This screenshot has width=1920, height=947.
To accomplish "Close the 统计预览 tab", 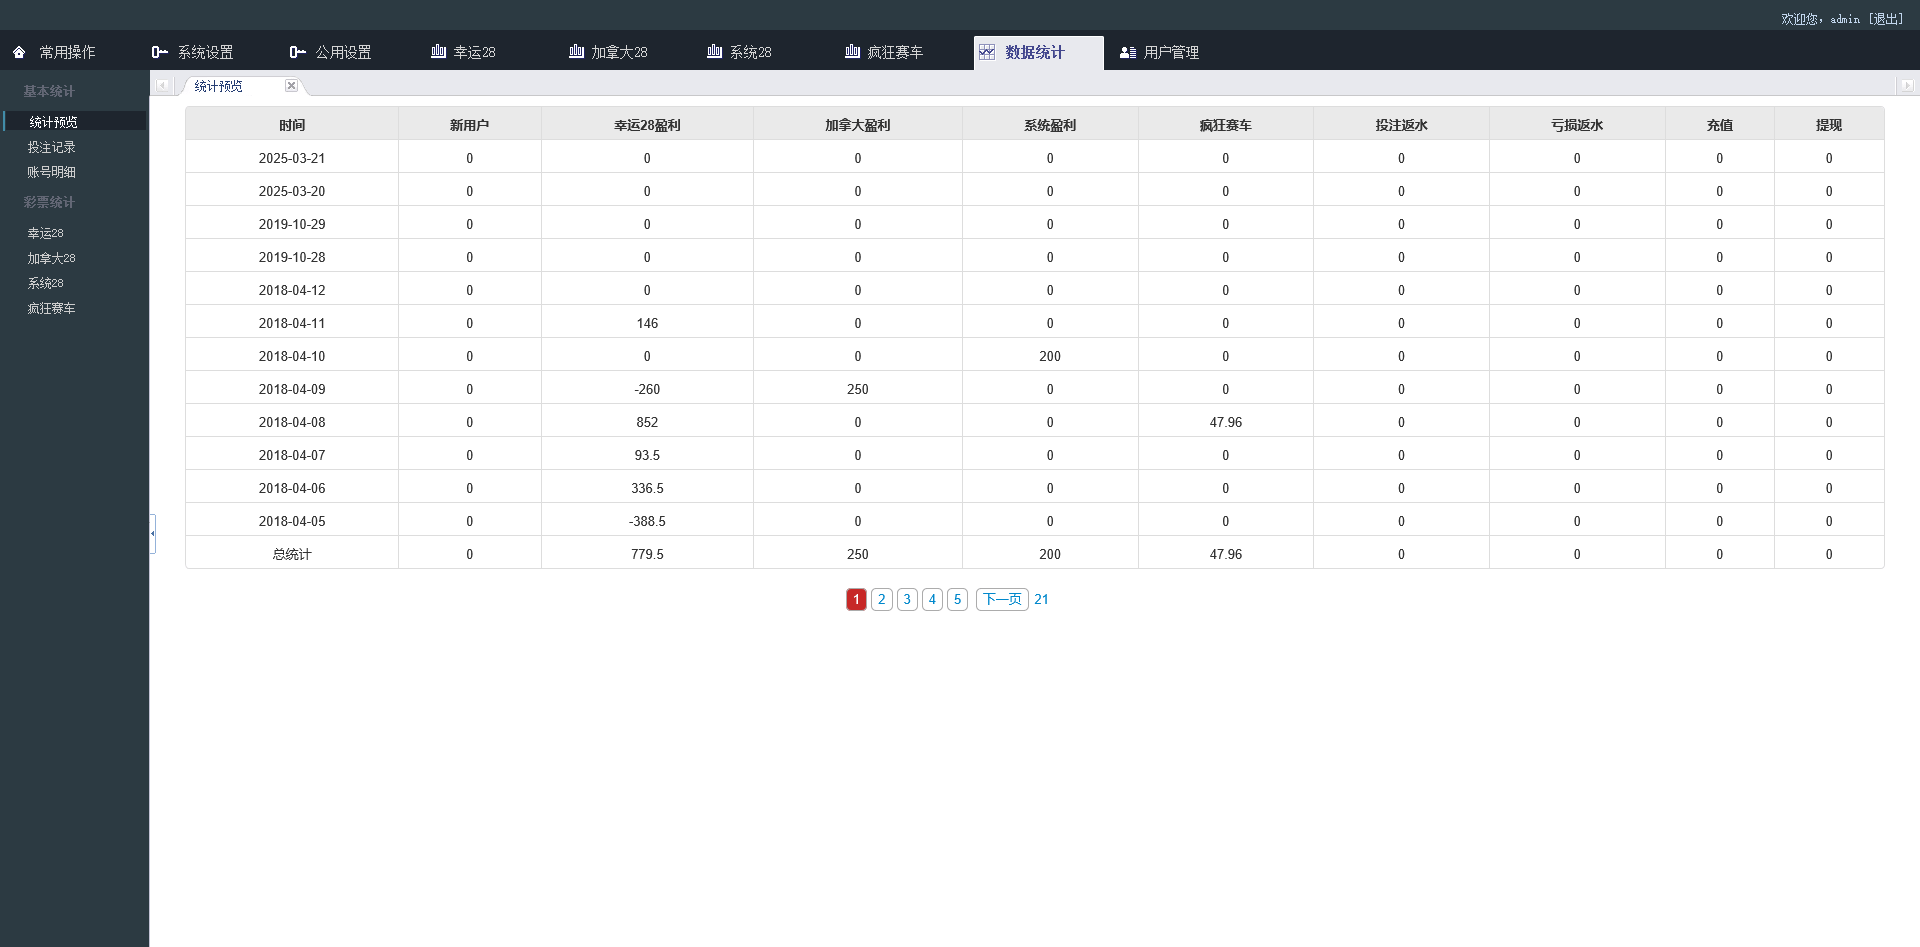I will coord(291,86).
